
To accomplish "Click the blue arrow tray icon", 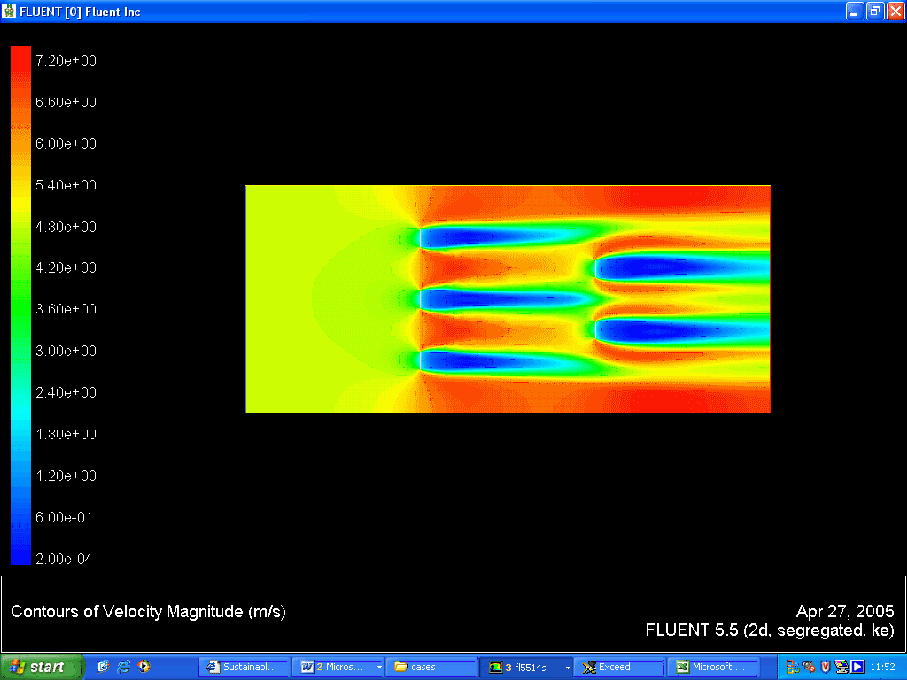I will click(x=857, y=667).
